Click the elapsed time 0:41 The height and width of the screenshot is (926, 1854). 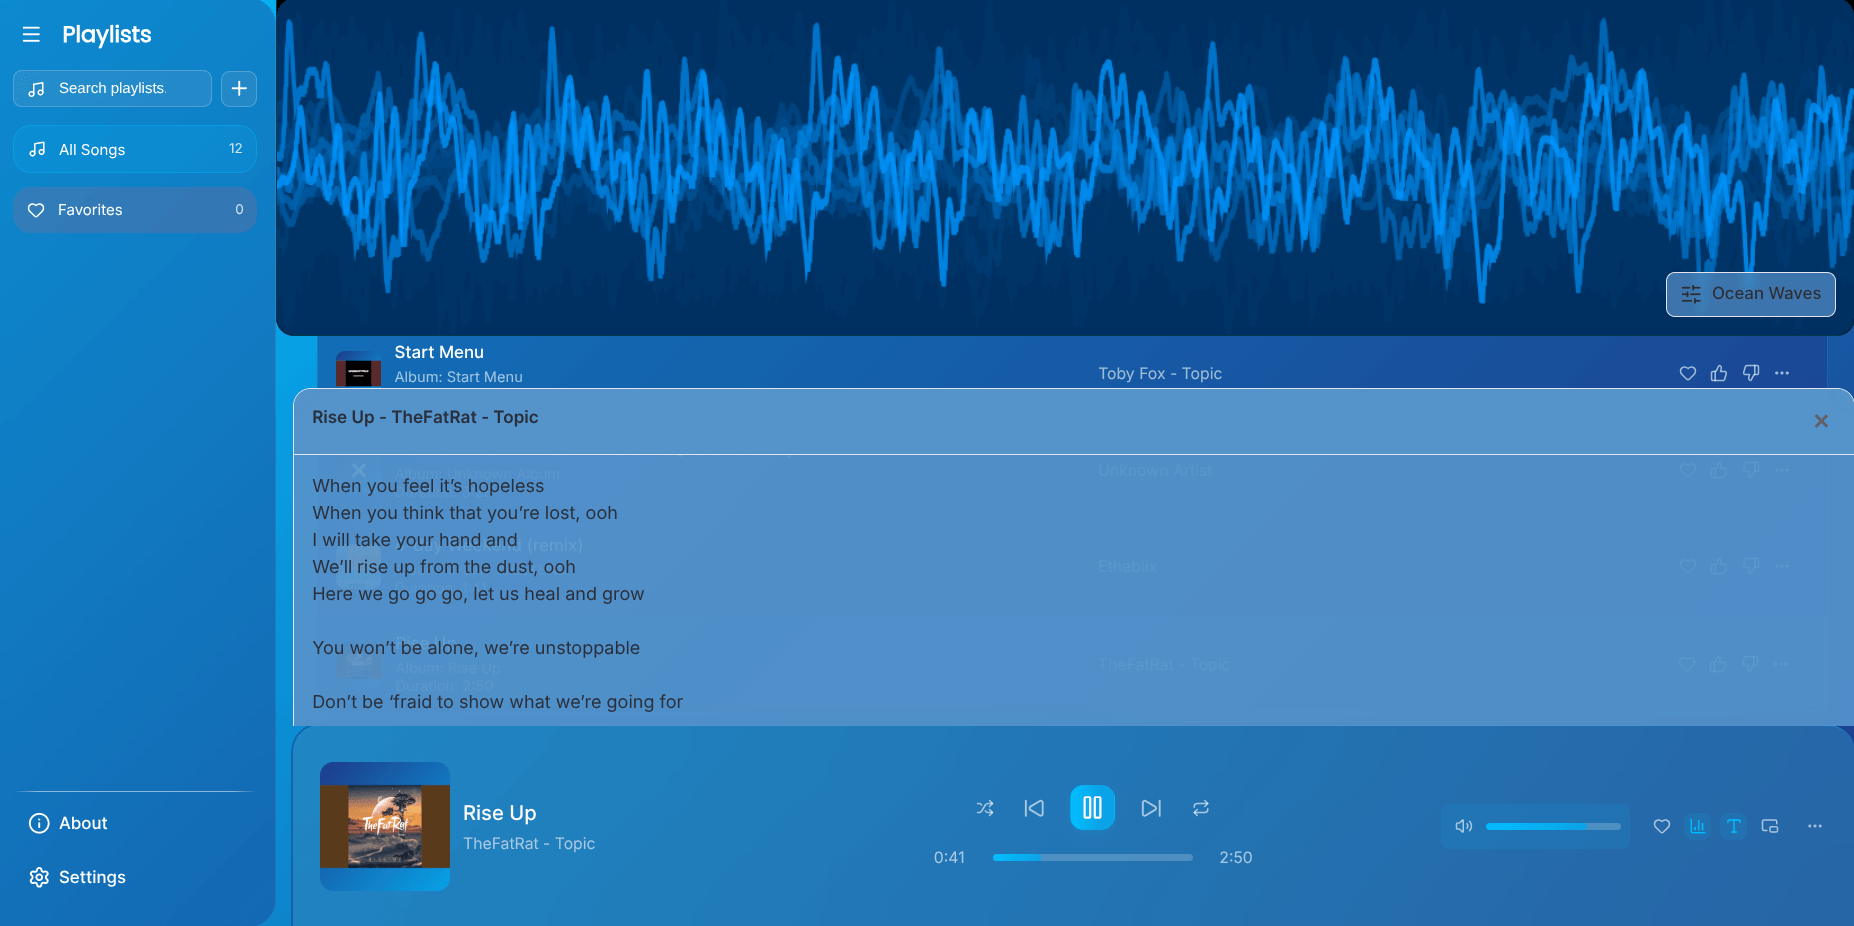pos(949,858)
